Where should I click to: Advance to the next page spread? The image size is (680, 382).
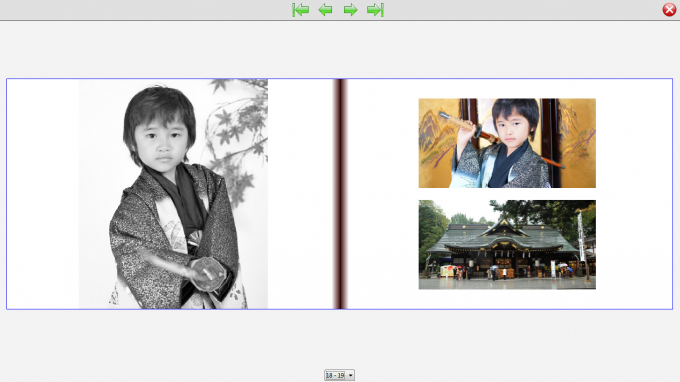click(x=350, y=10)
